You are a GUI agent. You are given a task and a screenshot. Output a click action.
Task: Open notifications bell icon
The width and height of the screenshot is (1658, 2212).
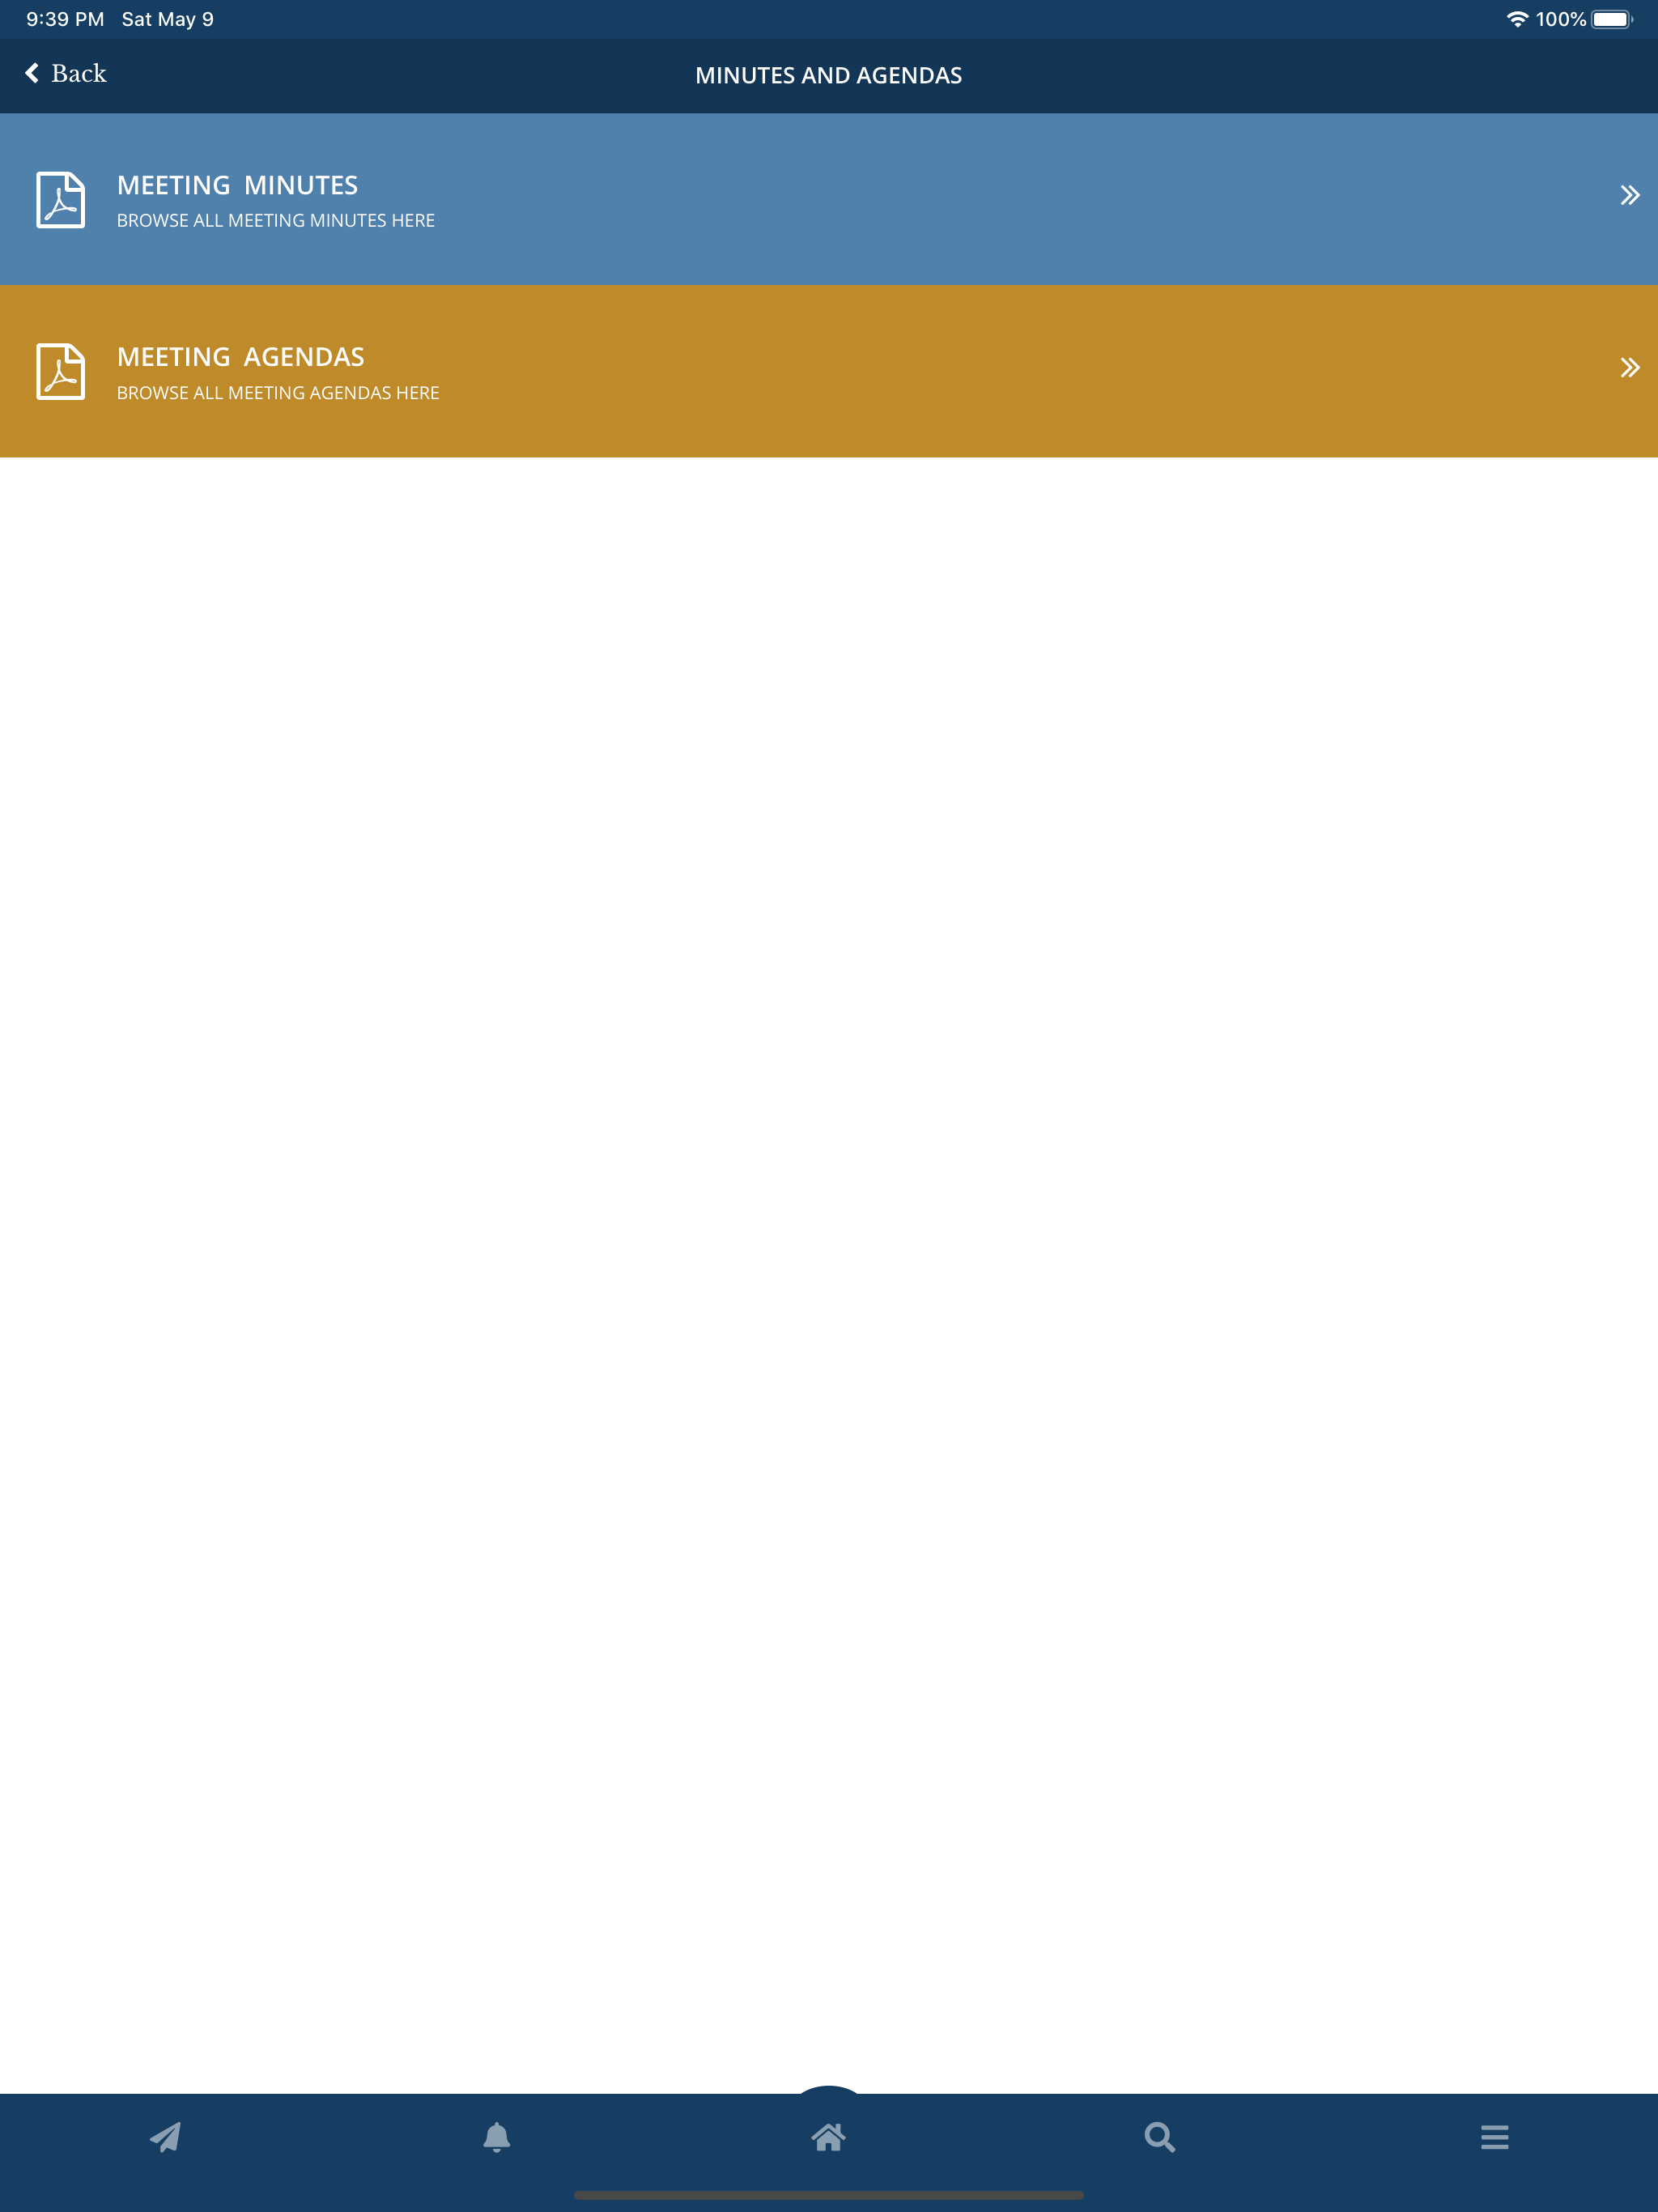point(497,2137)
